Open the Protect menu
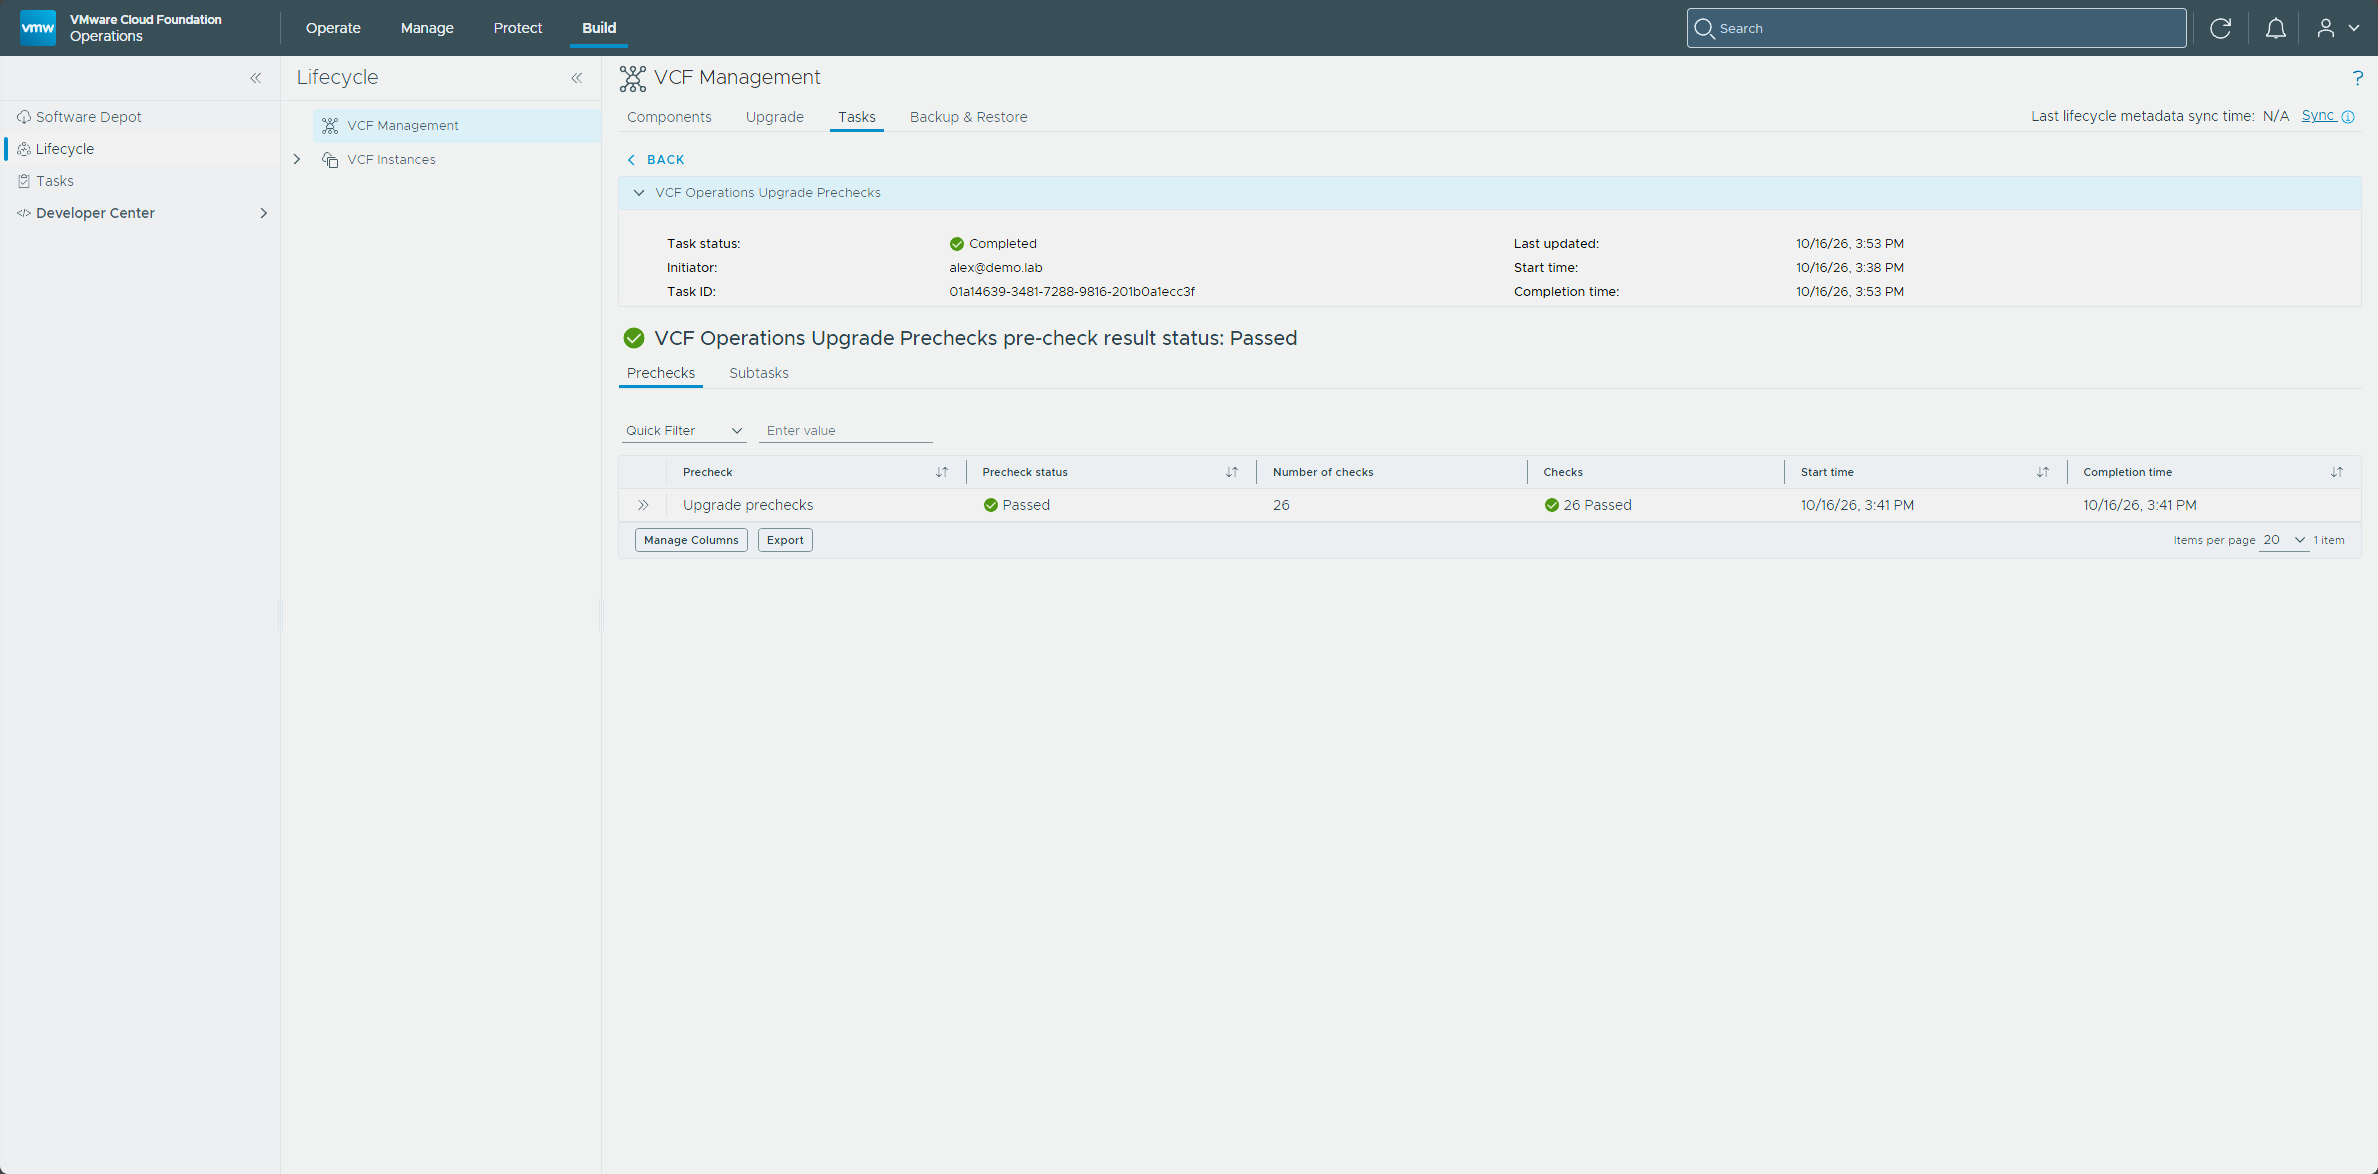The image size is (2378, 1174). point(518,28)
